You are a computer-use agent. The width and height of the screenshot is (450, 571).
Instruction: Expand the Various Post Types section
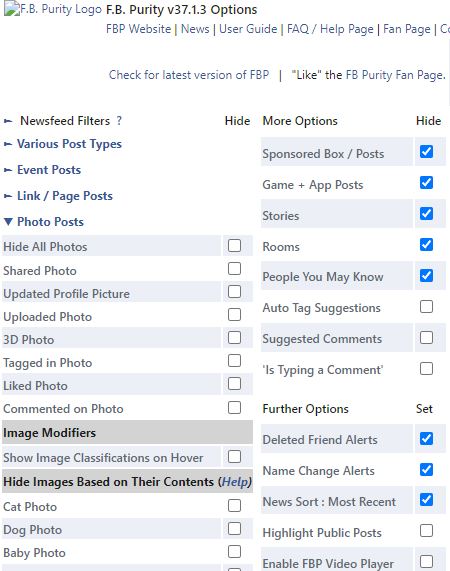tap(69, 144)
